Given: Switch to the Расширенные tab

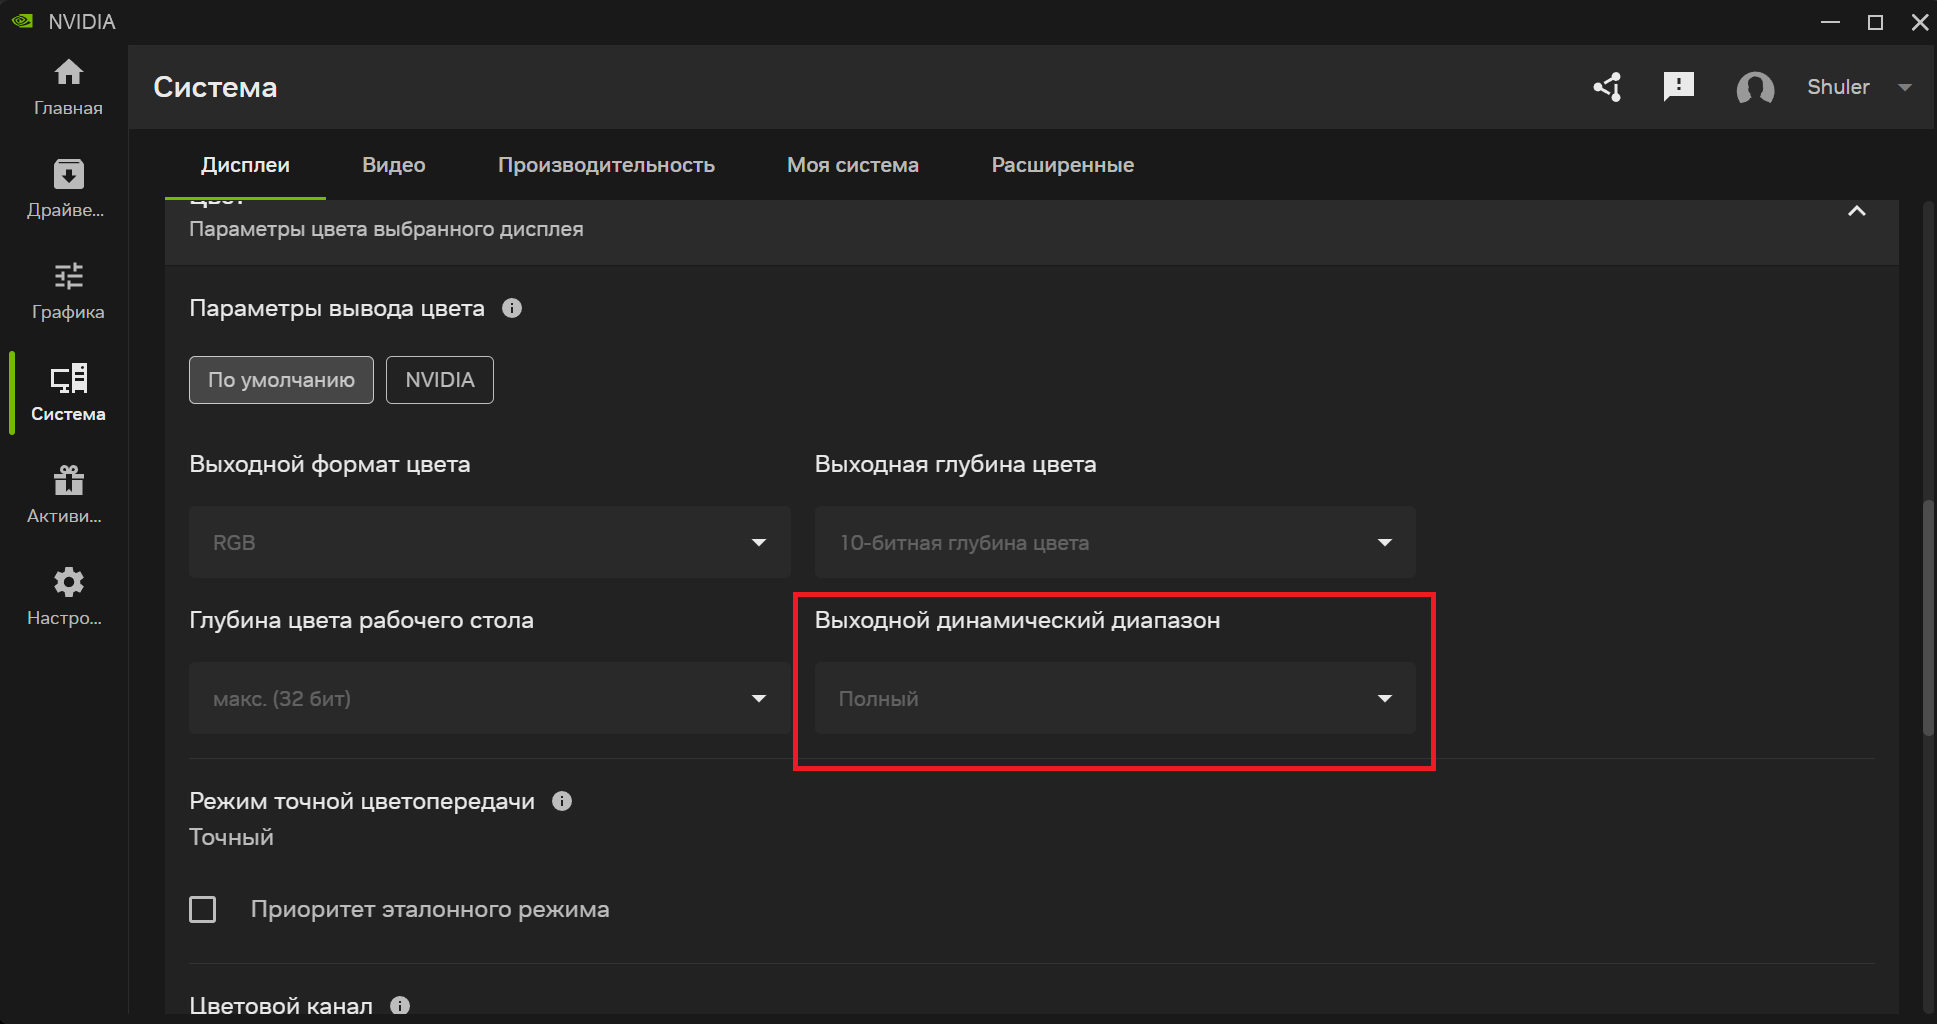Looking at the screenshot, I should pyautogui.click(x=1063, y=165).
